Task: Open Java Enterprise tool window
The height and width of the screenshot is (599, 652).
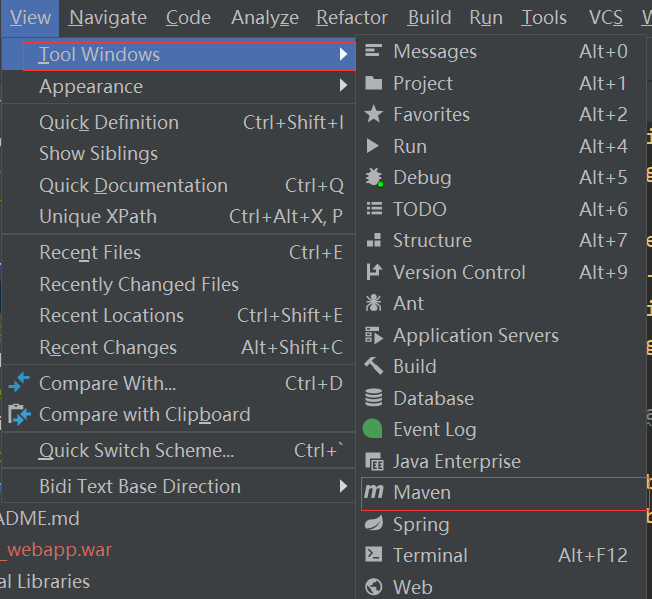Action: 501,461
